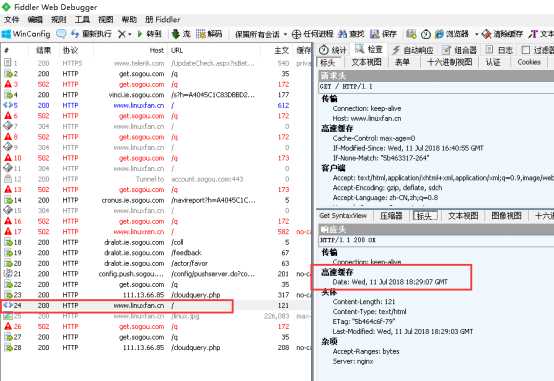
Task: Select session 23 /cloudquery.php row
Action: coord(156,295)
